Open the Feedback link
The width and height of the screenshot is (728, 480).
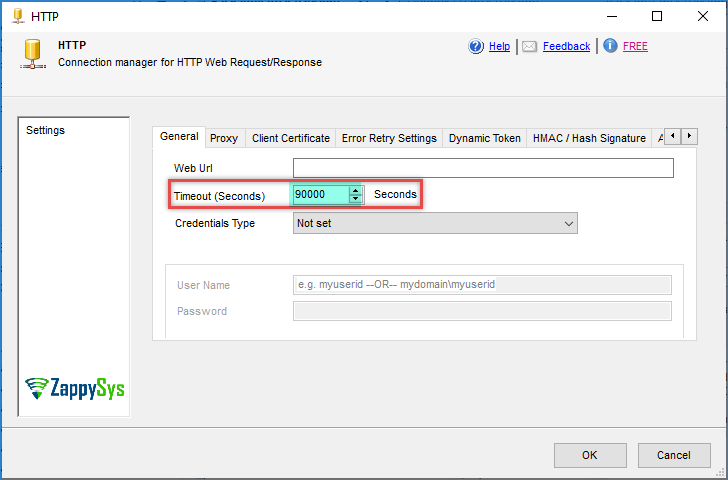pos(566,46)
